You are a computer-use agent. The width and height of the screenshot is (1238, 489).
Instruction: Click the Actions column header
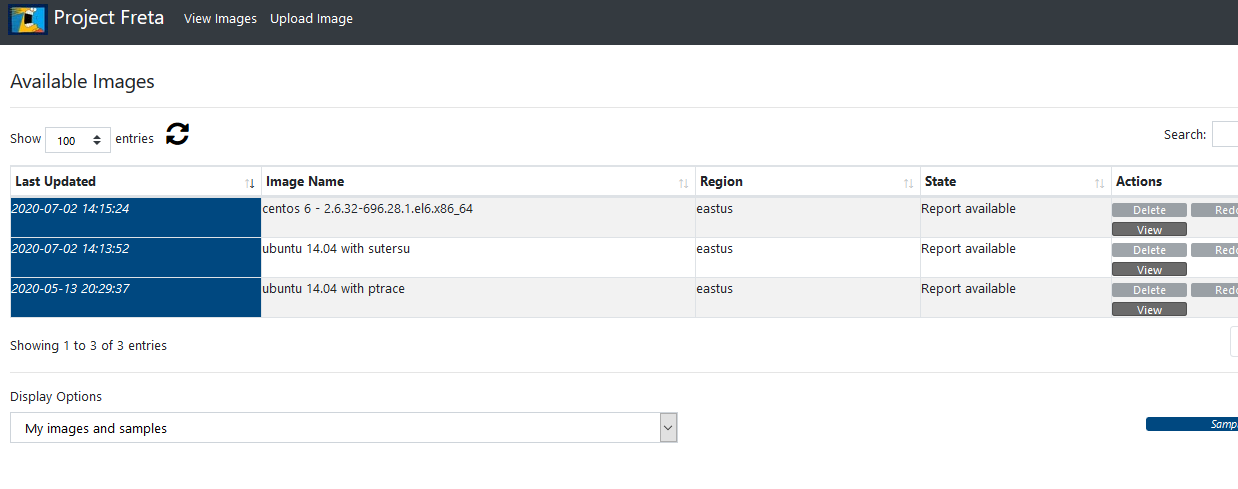pyautogui.click(x=1174, y=182)
